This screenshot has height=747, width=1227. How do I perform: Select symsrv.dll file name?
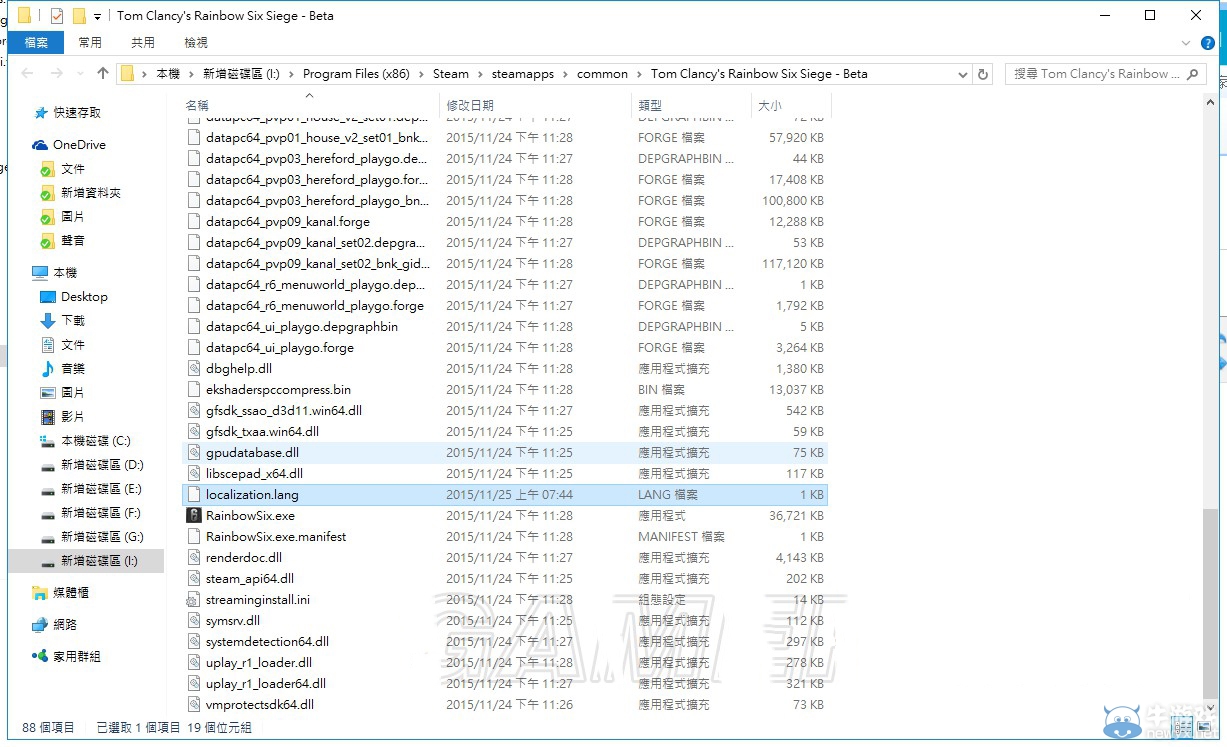point(233,621)
